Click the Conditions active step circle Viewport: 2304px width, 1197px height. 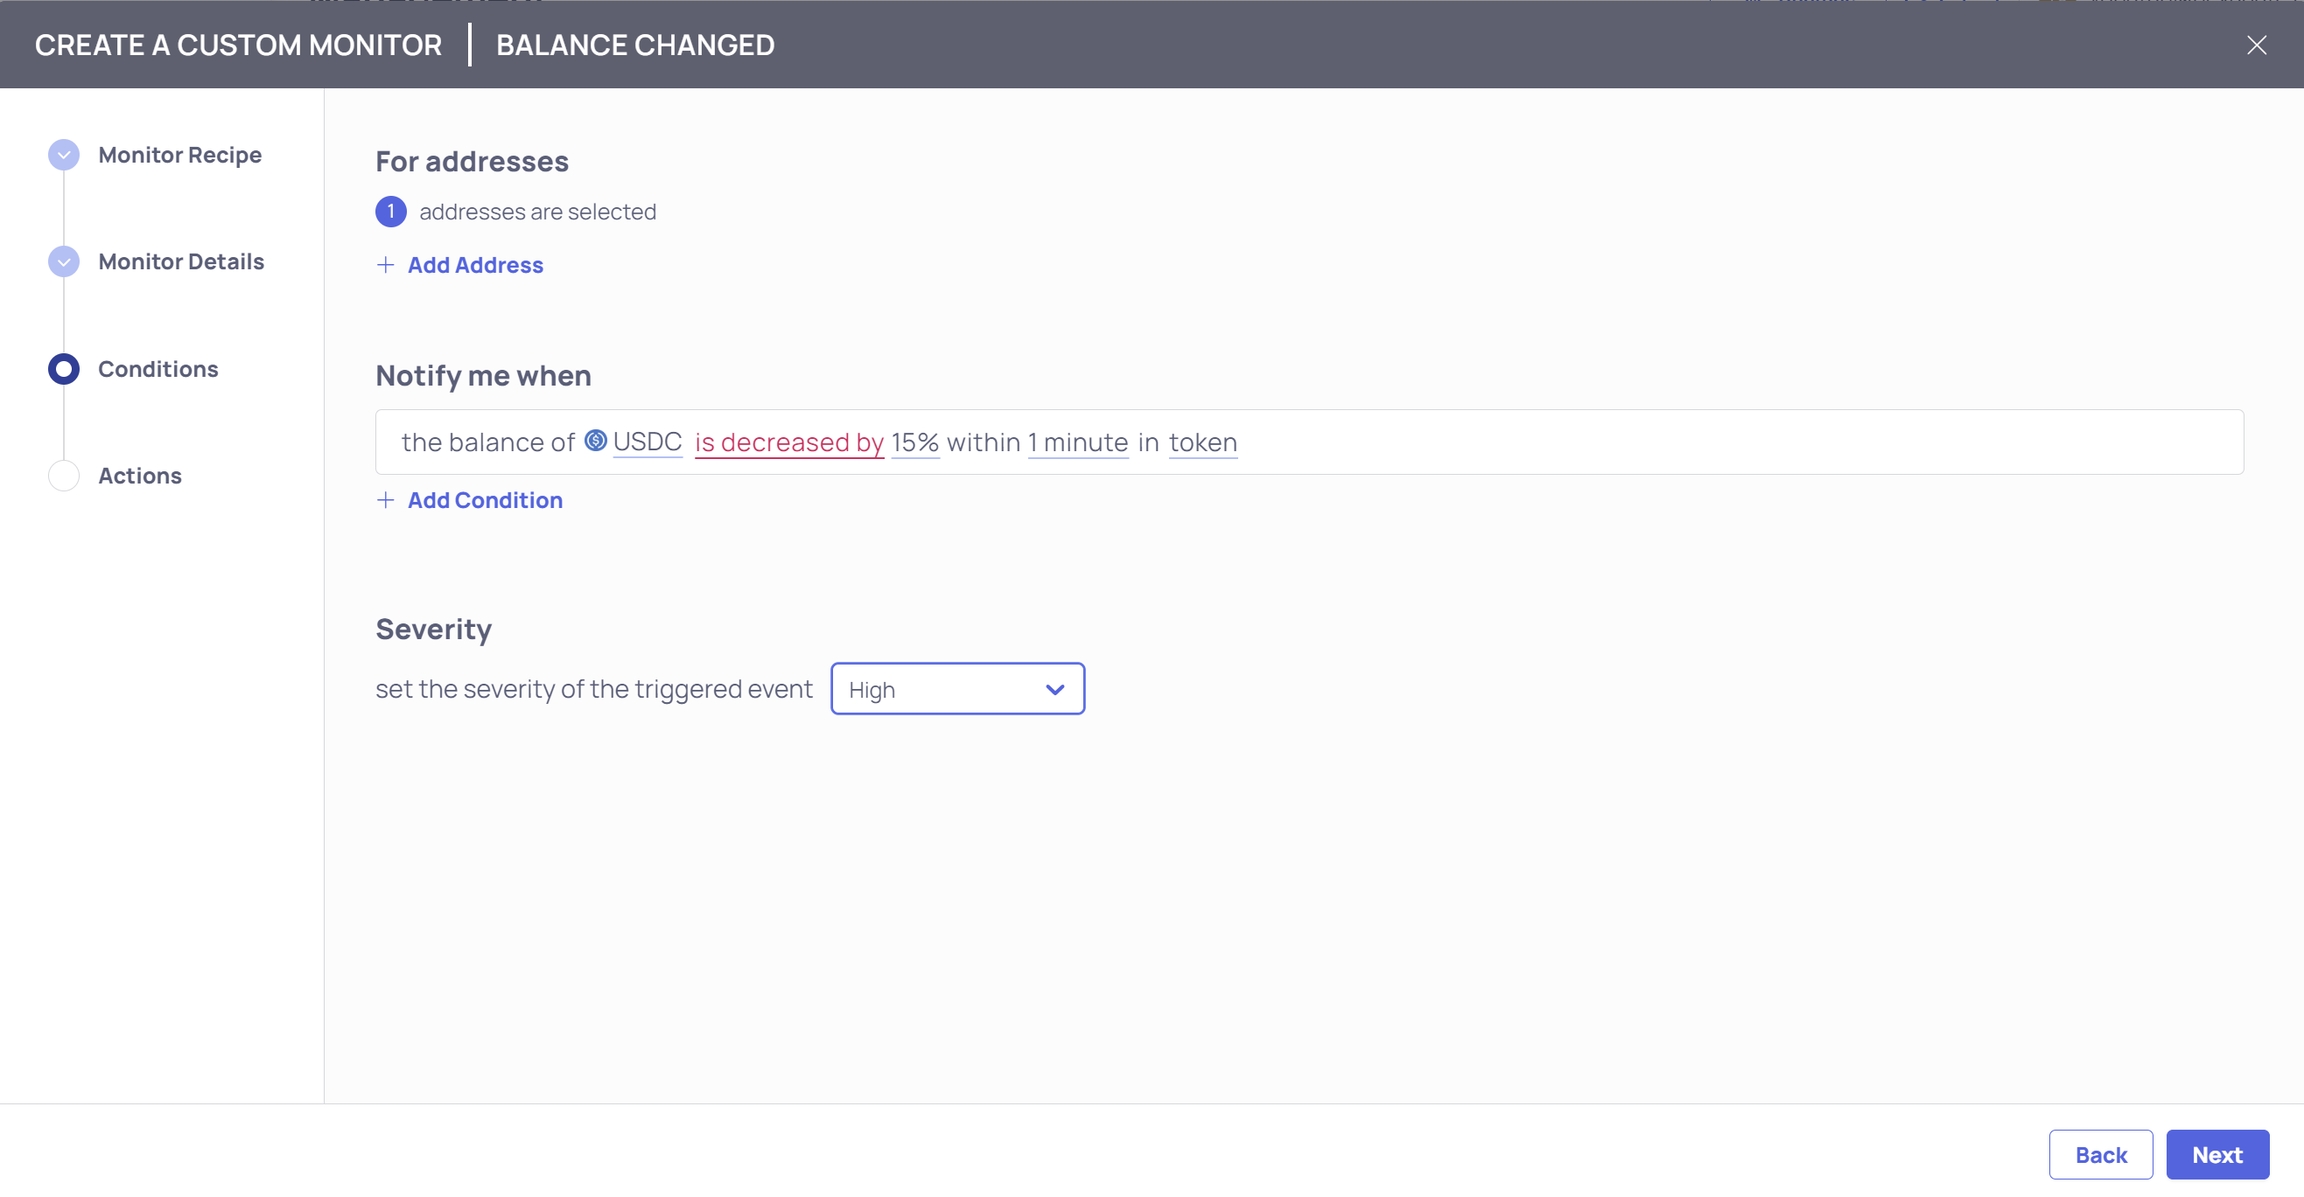(x=63, y=369)
